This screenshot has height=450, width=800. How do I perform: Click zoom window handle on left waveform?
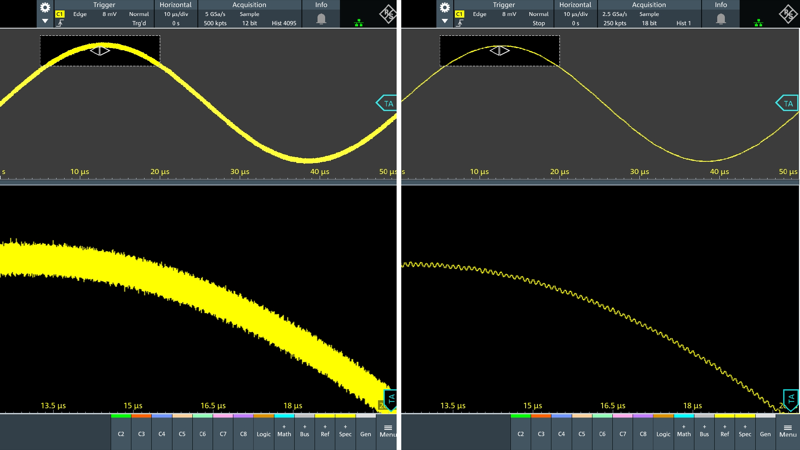tap(100, 51)
